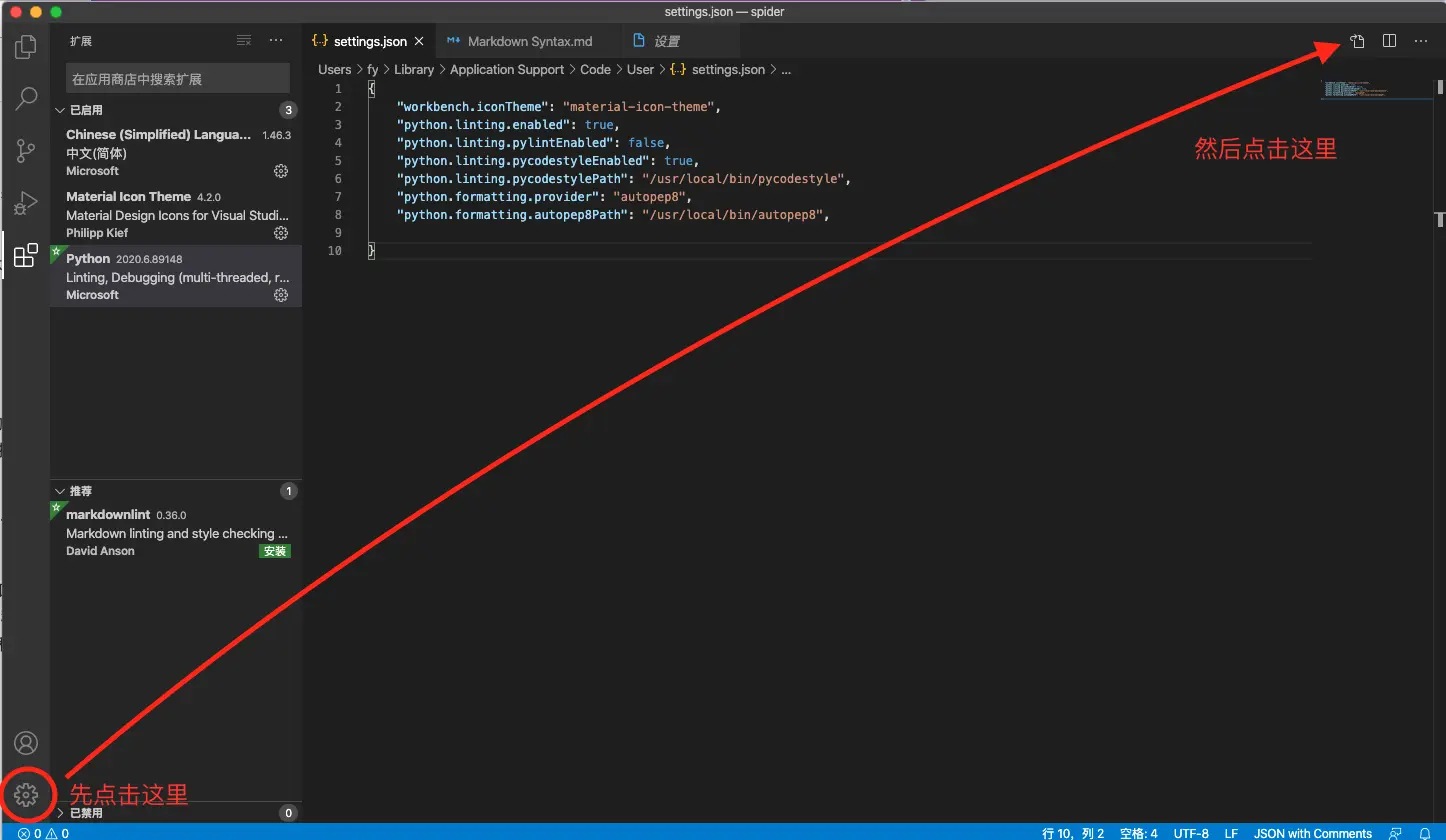Click "material-icon-theme" value text
This screenshot has width=1446, height=840.
(639, 107)
